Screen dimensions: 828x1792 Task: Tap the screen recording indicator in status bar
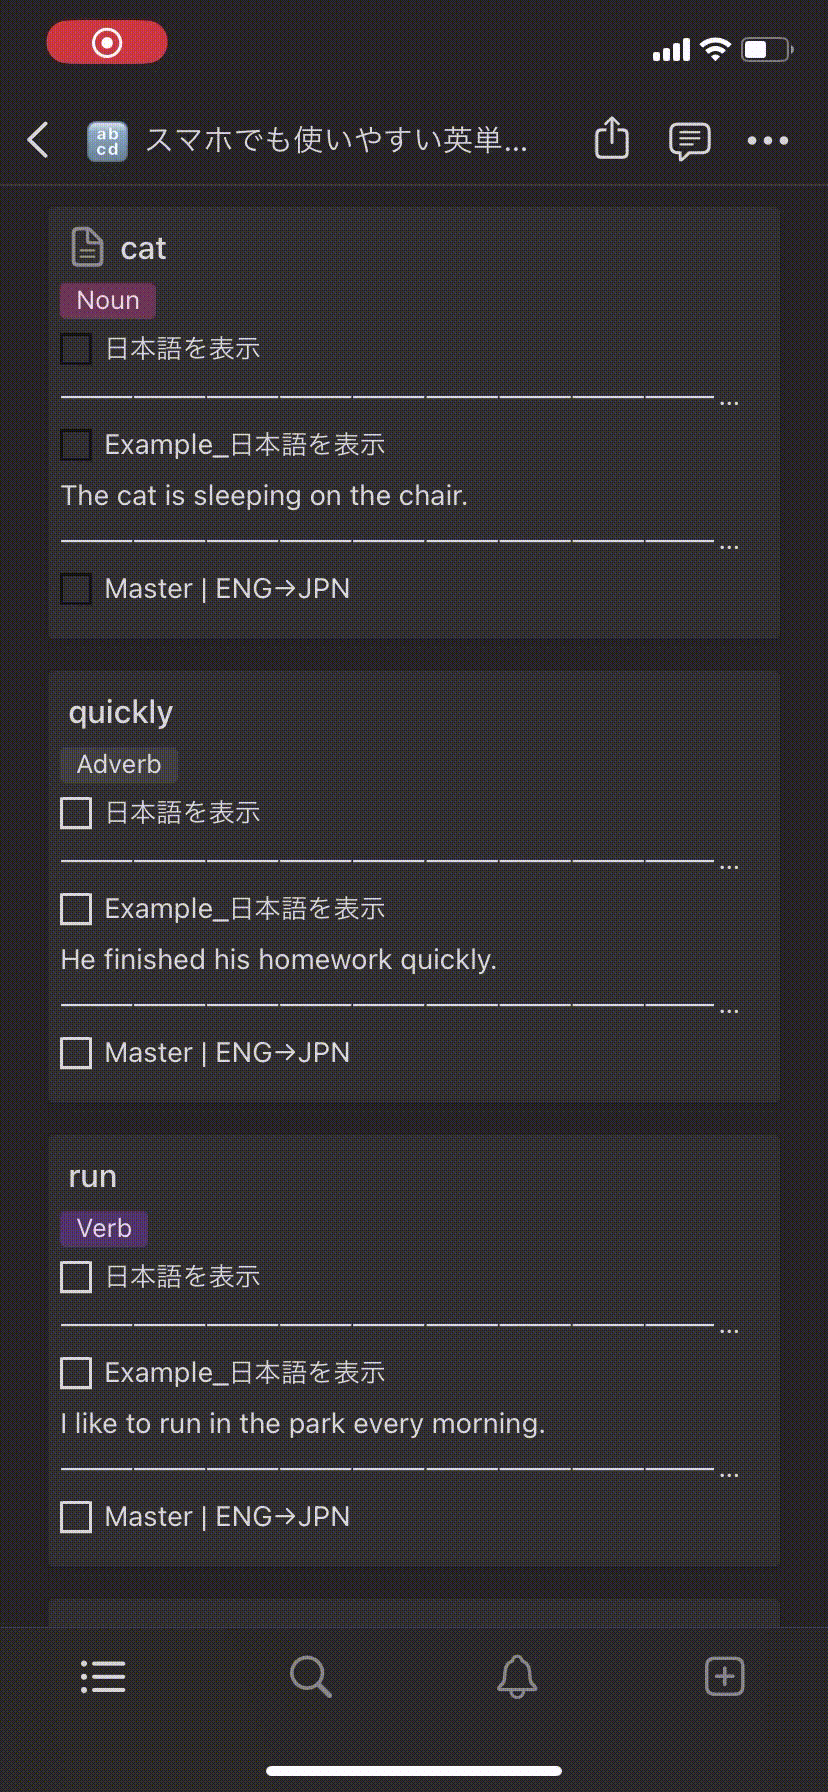click(x=107, y=43)
